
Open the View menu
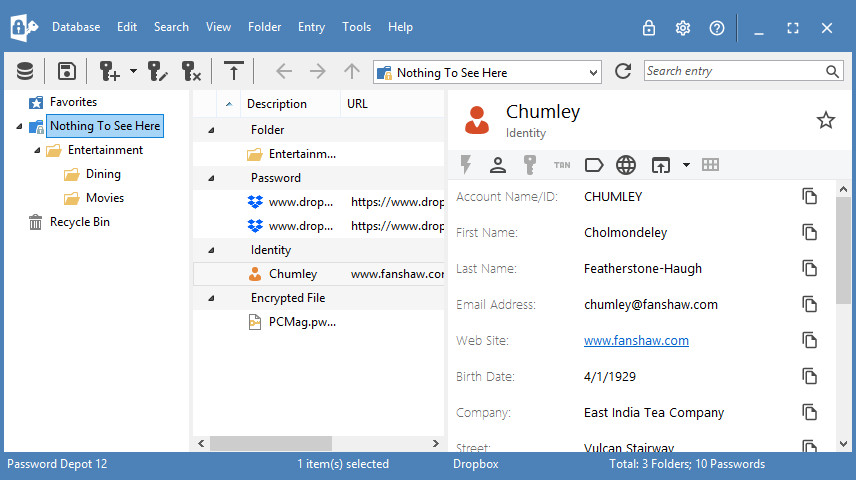[218, 27]
